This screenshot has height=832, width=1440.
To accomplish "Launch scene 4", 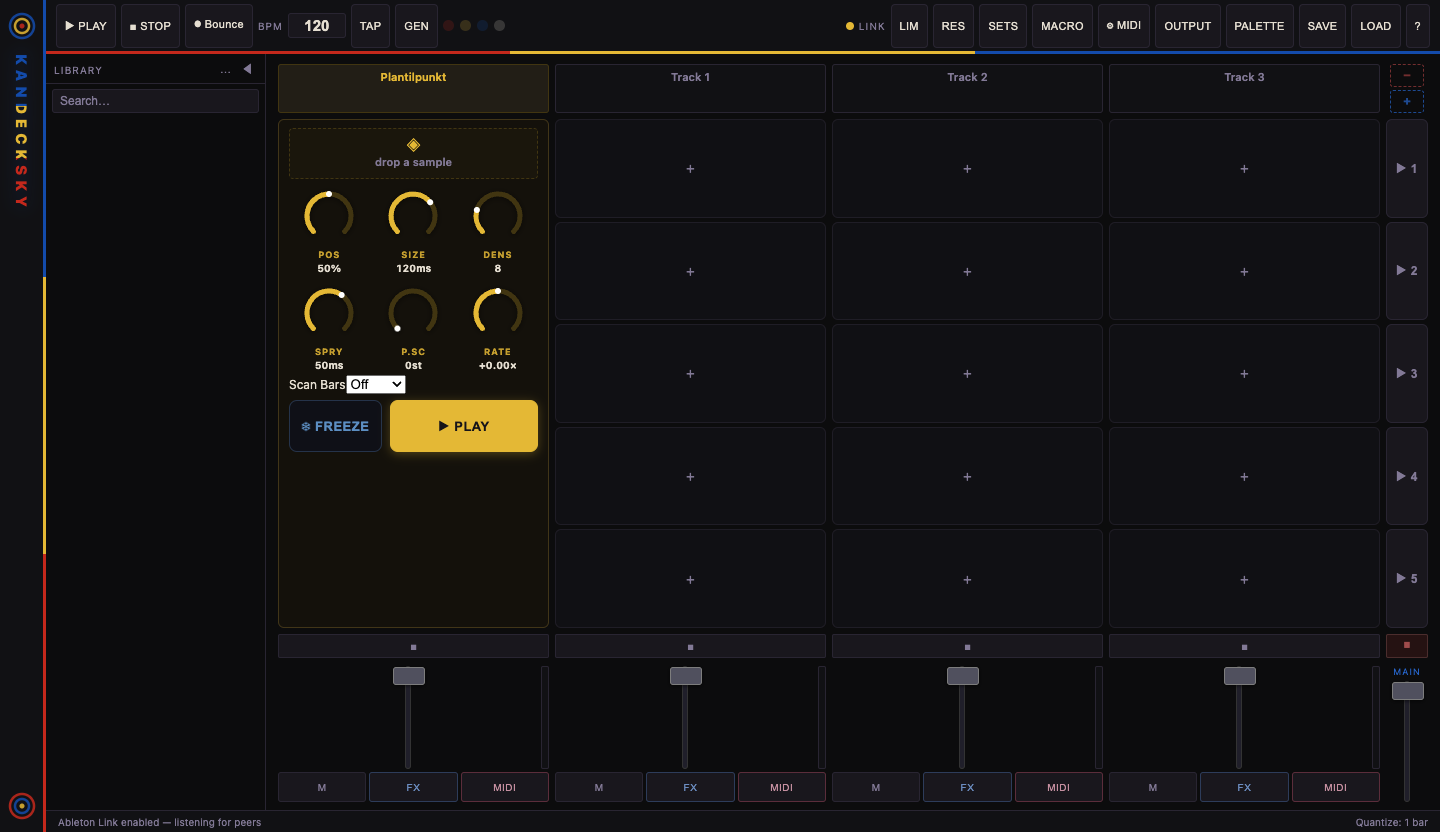I will (1407, 477).
